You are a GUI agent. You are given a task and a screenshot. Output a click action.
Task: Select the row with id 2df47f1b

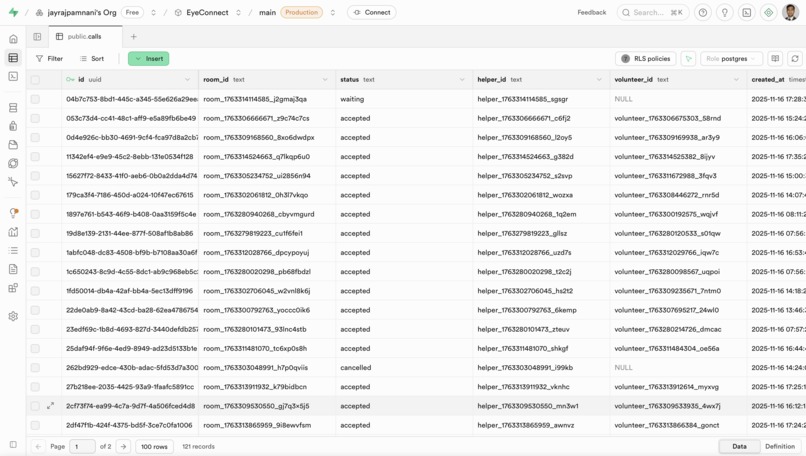point(35,425)
